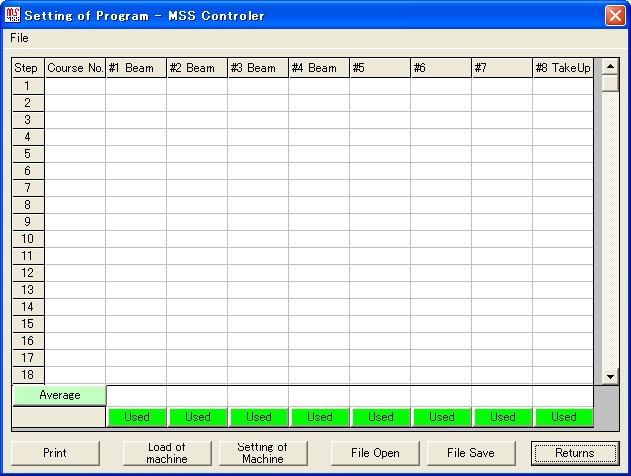
Task: Open the File menu
Action: point(19,38)
